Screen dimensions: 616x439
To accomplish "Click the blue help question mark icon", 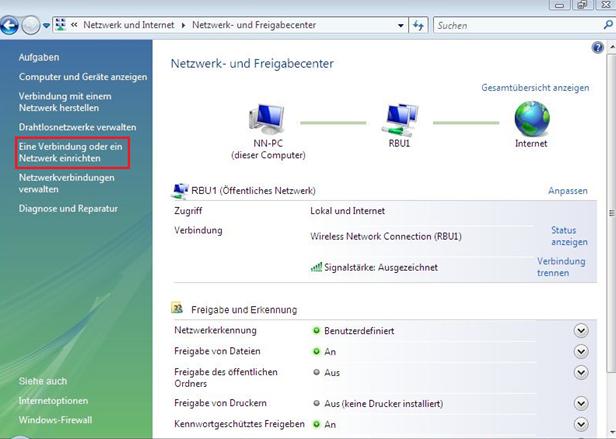I will pyautogui.click(x=597, y=47).
